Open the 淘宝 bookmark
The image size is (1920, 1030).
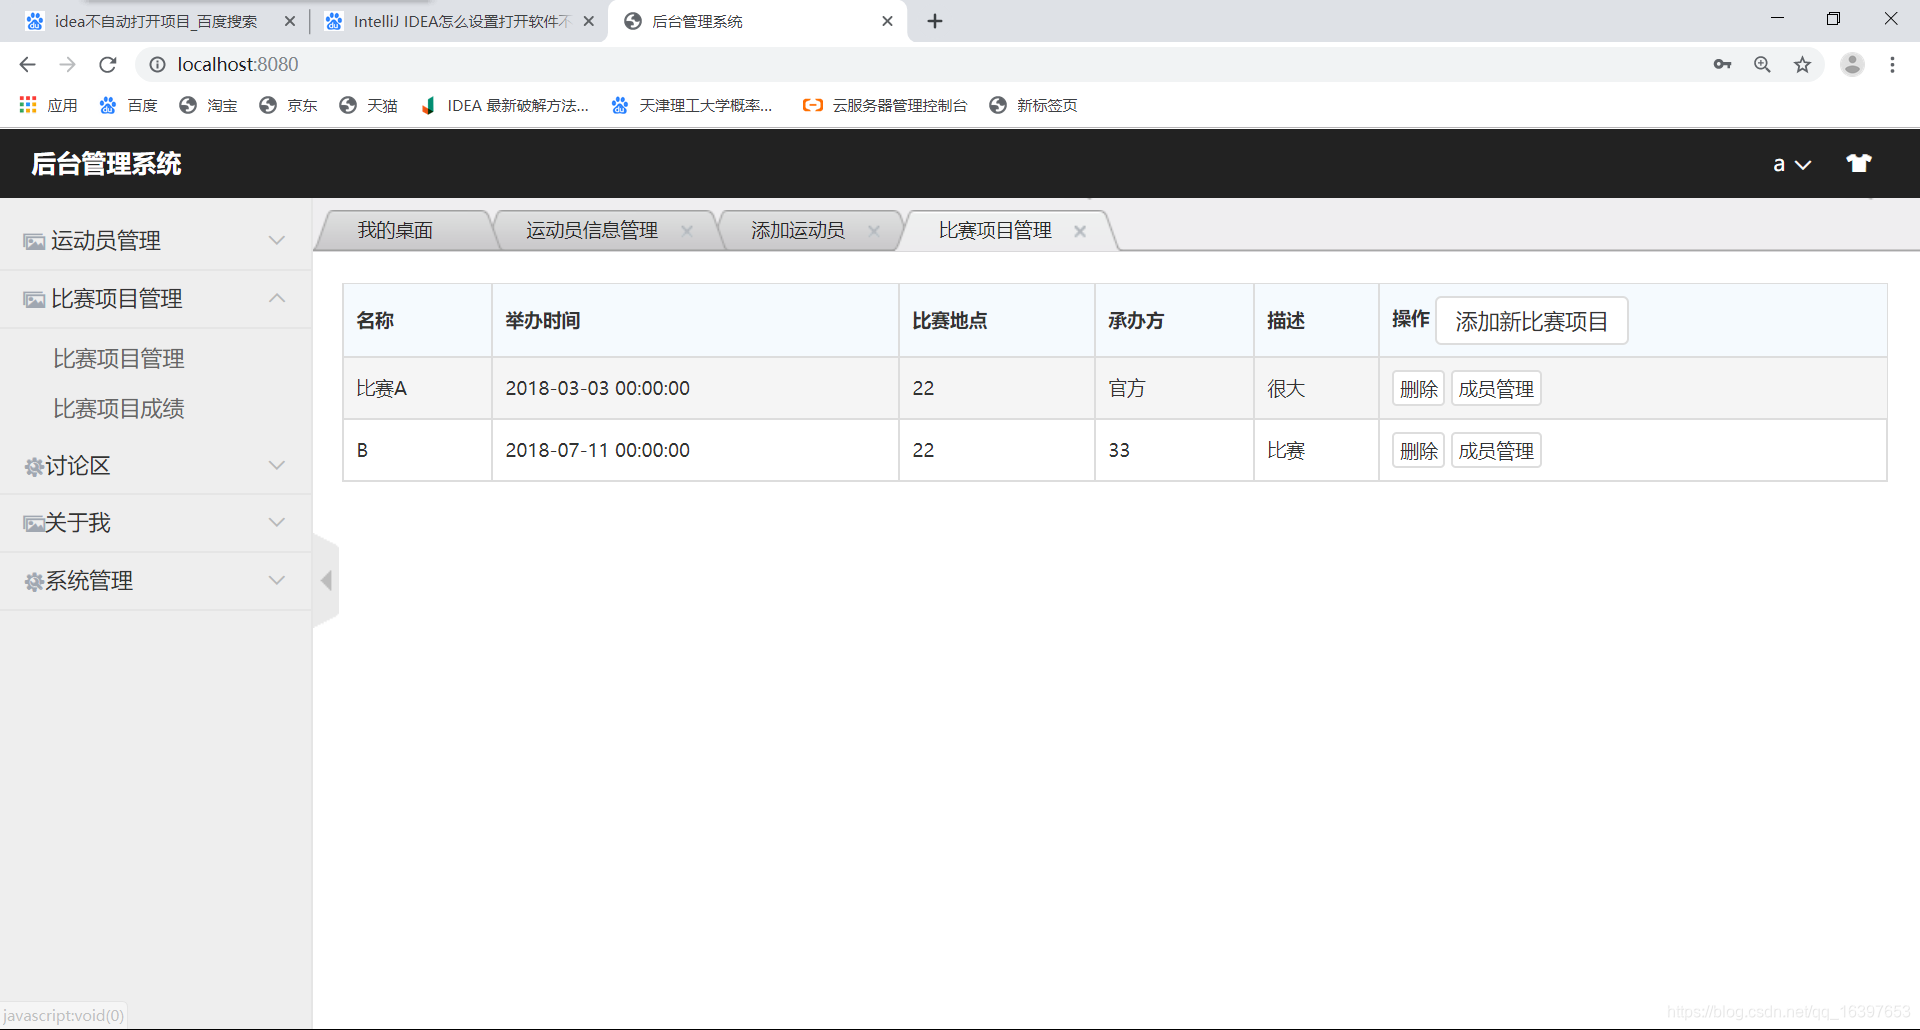pos(208,105)
